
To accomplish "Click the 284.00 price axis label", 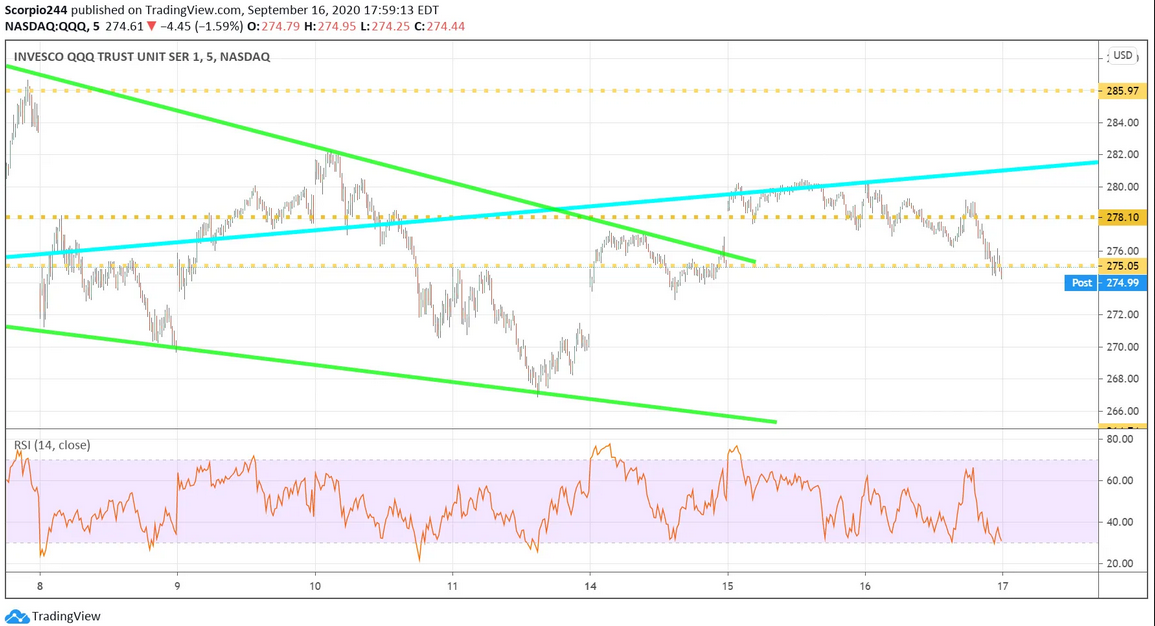I will tap(1122, 123).
